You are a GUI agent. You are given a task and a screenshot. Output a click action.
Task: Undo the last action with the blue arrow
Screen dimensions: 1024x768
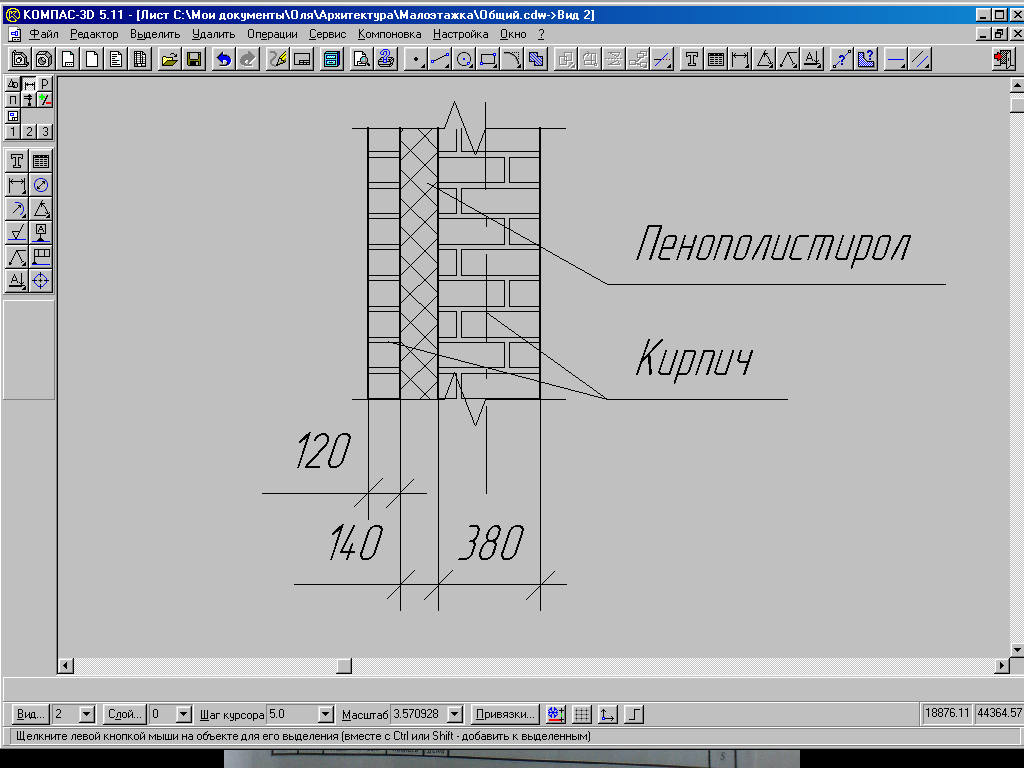(224, 59)
